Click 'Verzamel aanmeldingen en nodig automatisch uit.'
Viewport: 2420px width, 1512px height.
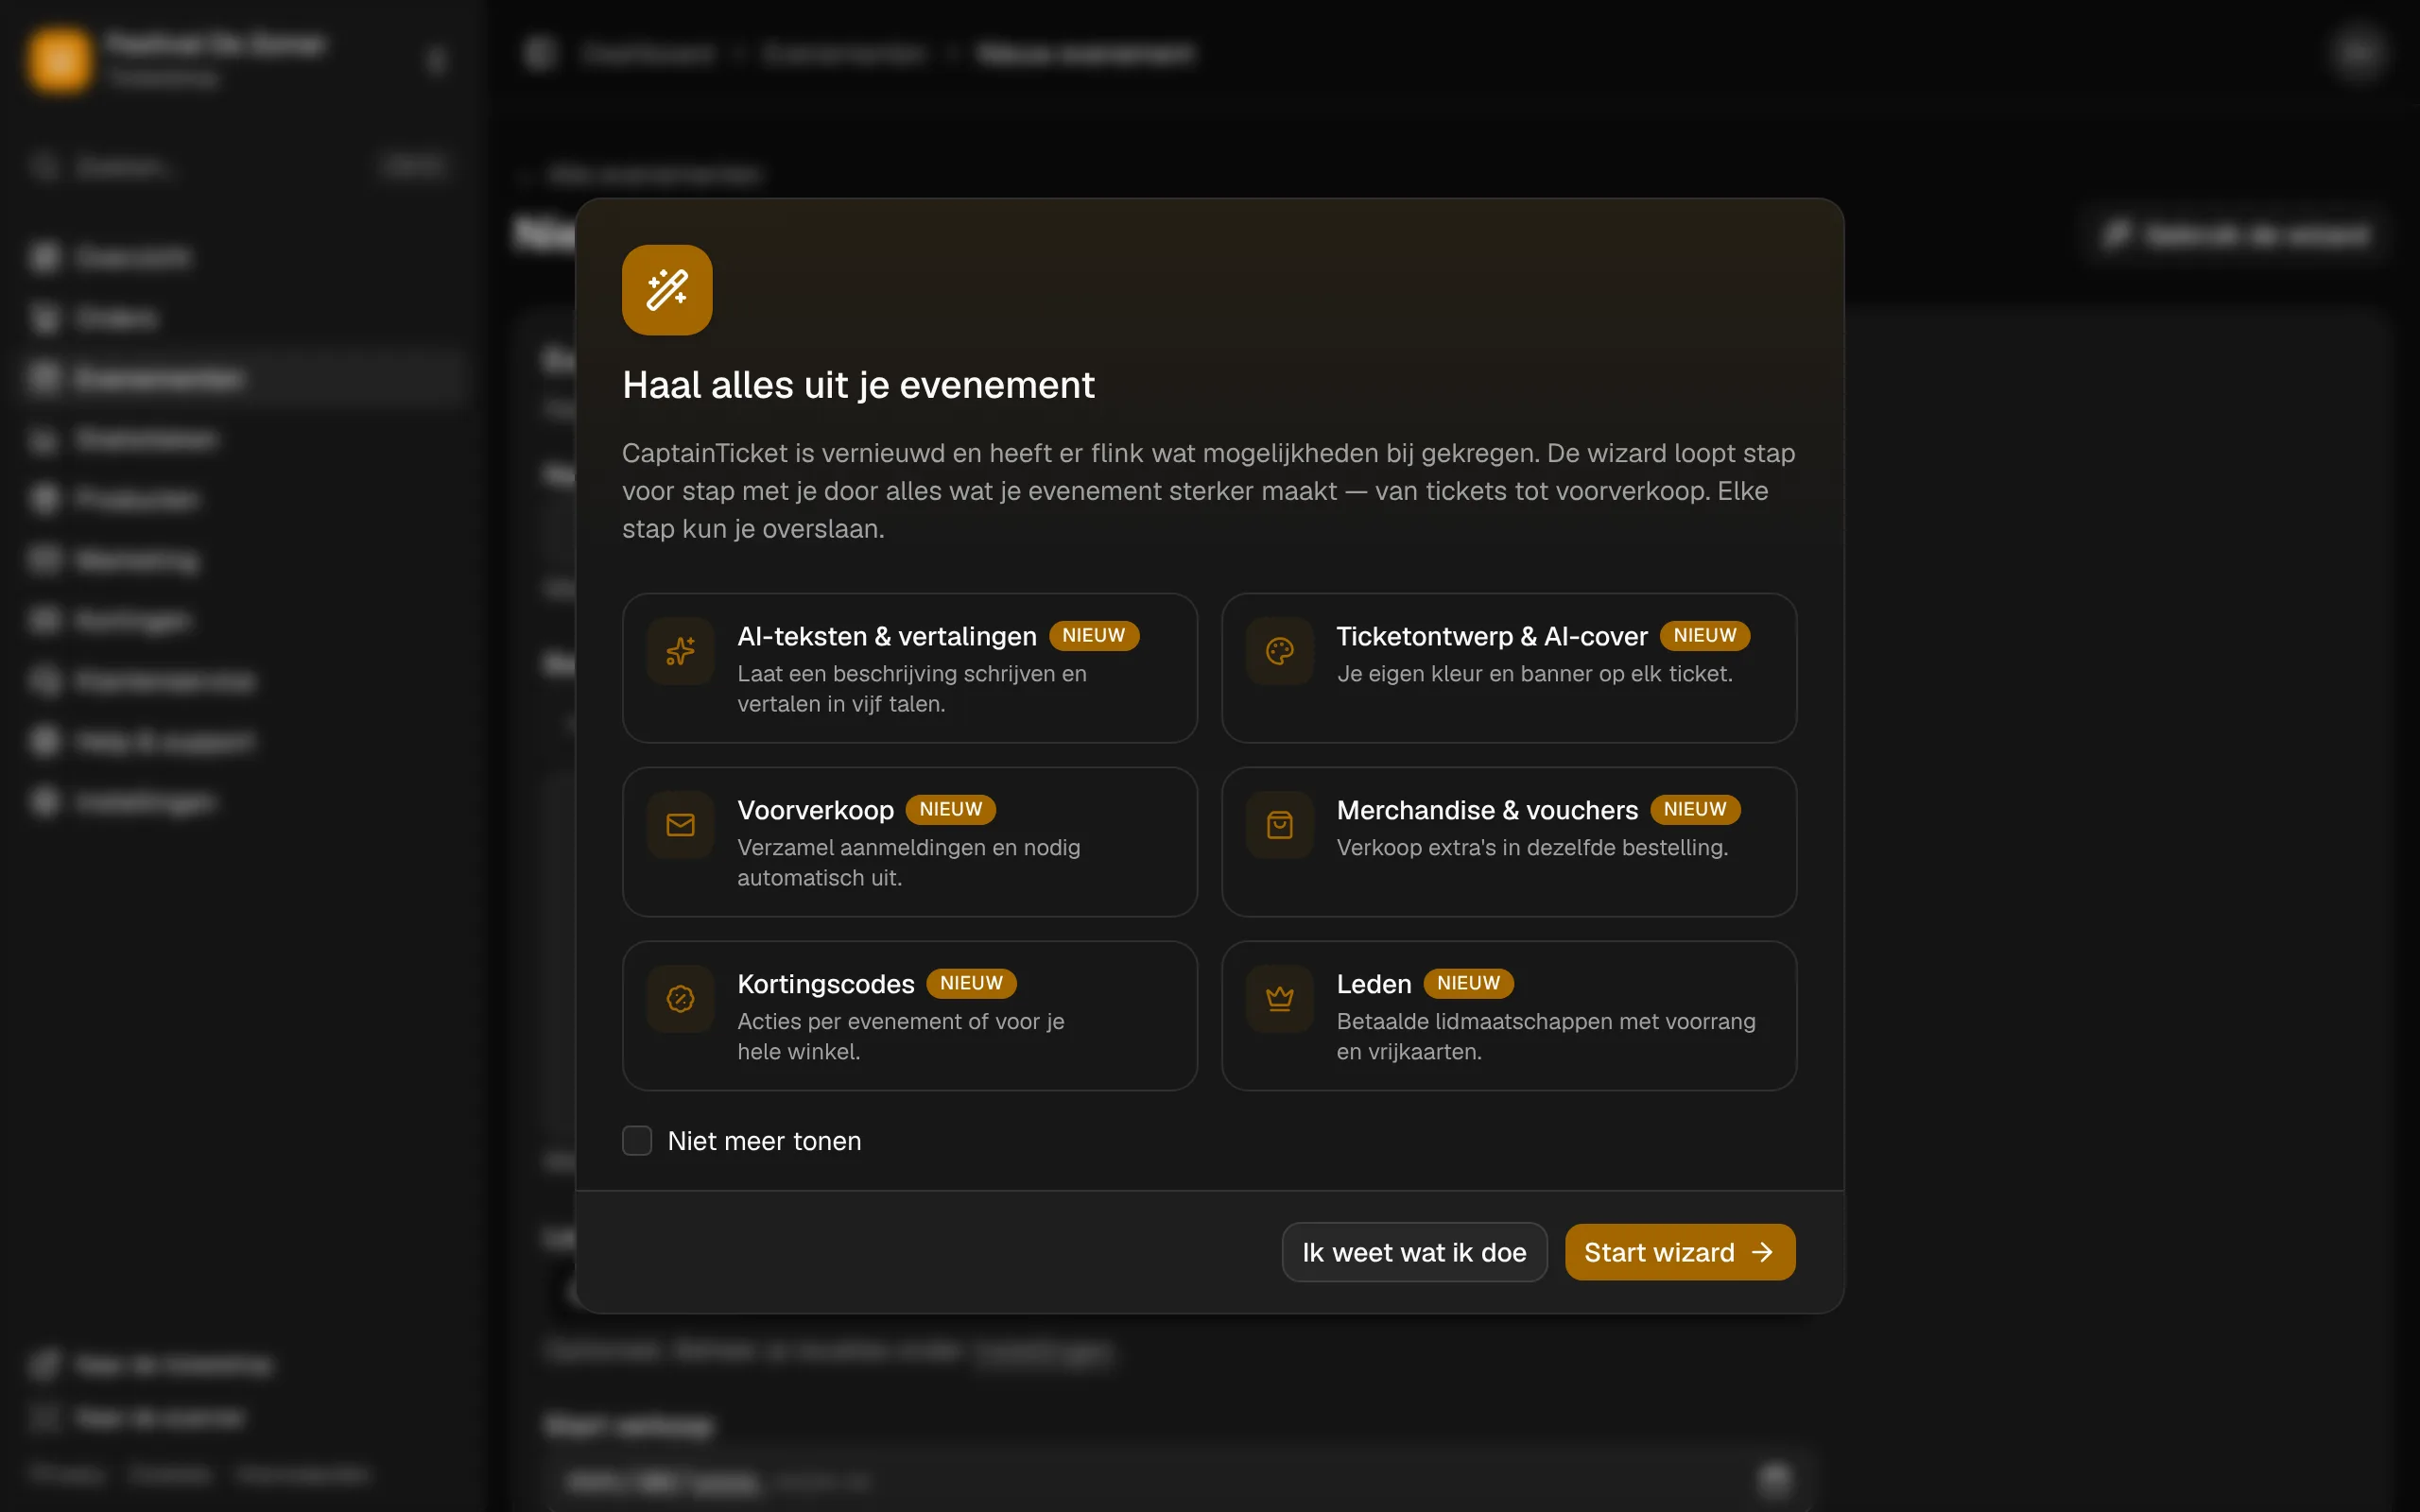pos(908,863)
